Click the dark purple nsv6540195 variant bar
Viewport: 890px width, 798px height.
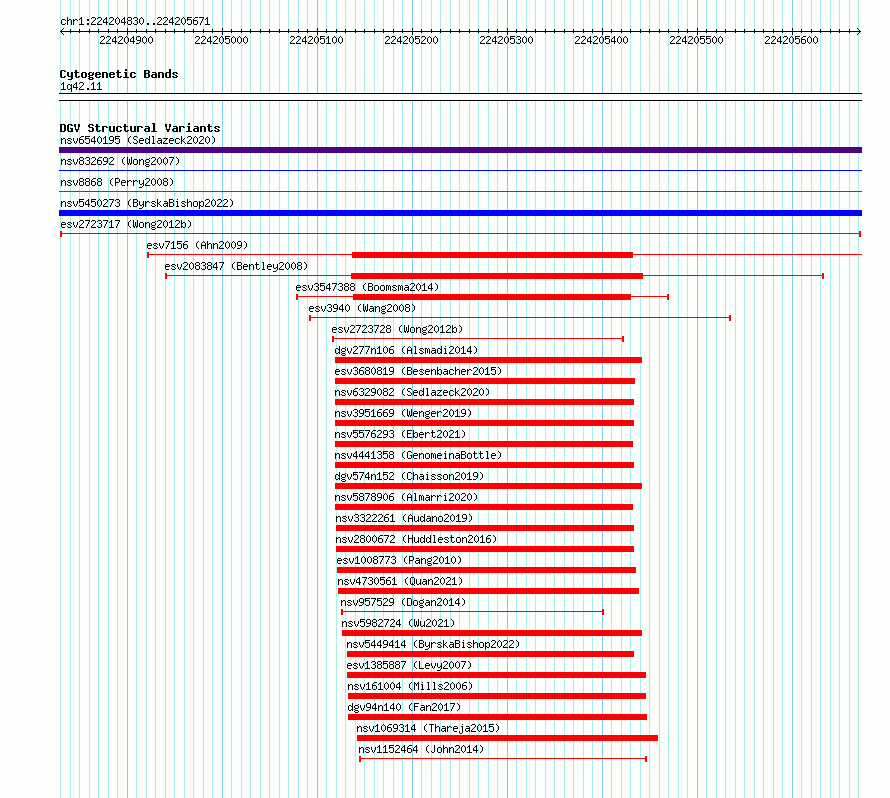(x=460, y=150)
